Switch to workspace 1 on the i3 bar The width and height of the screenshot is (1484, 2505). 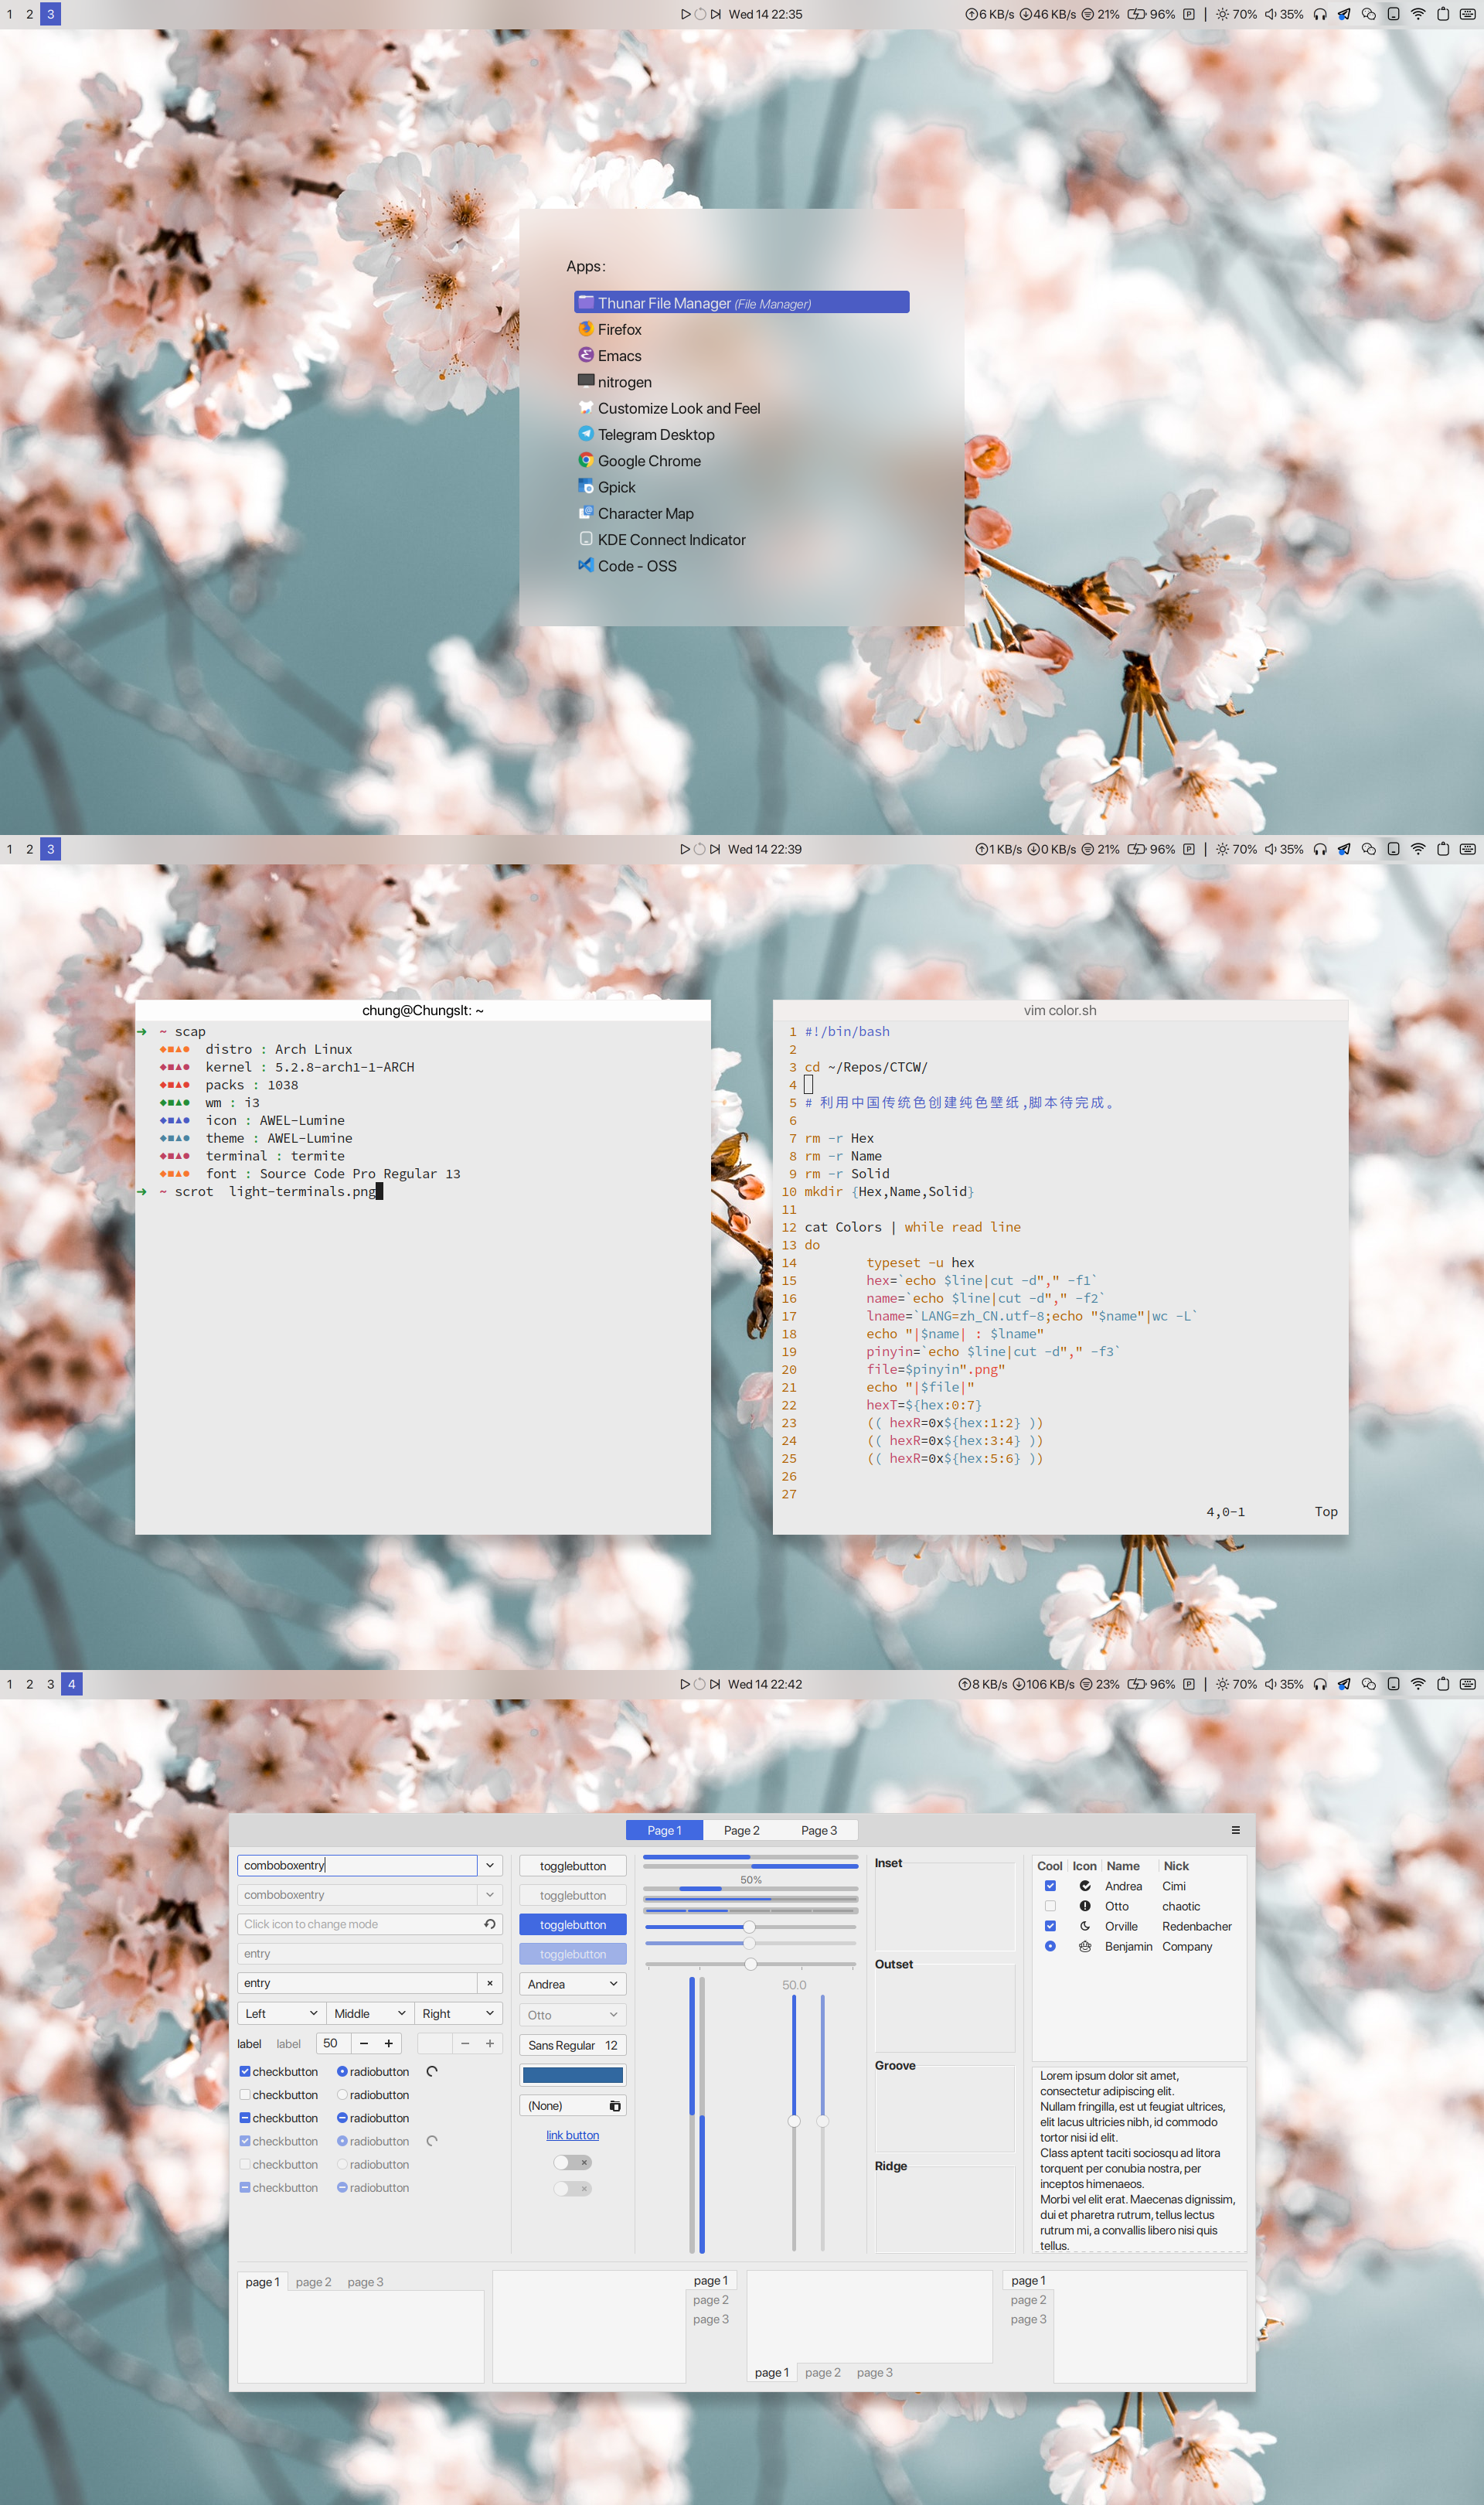(9, 14)
